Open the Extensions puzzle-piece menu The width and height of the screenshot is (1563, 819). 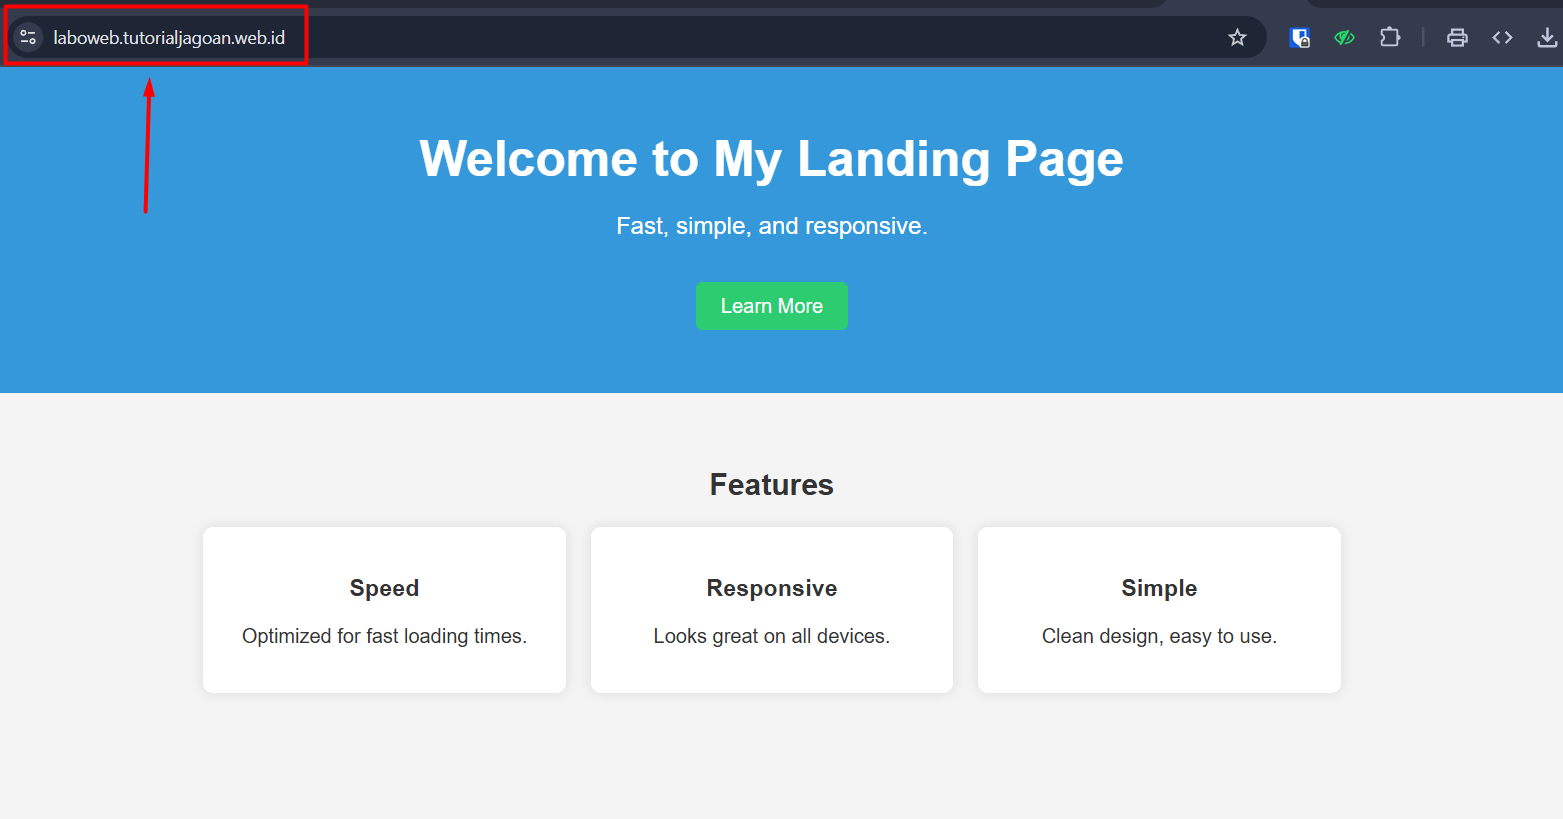1389,38
